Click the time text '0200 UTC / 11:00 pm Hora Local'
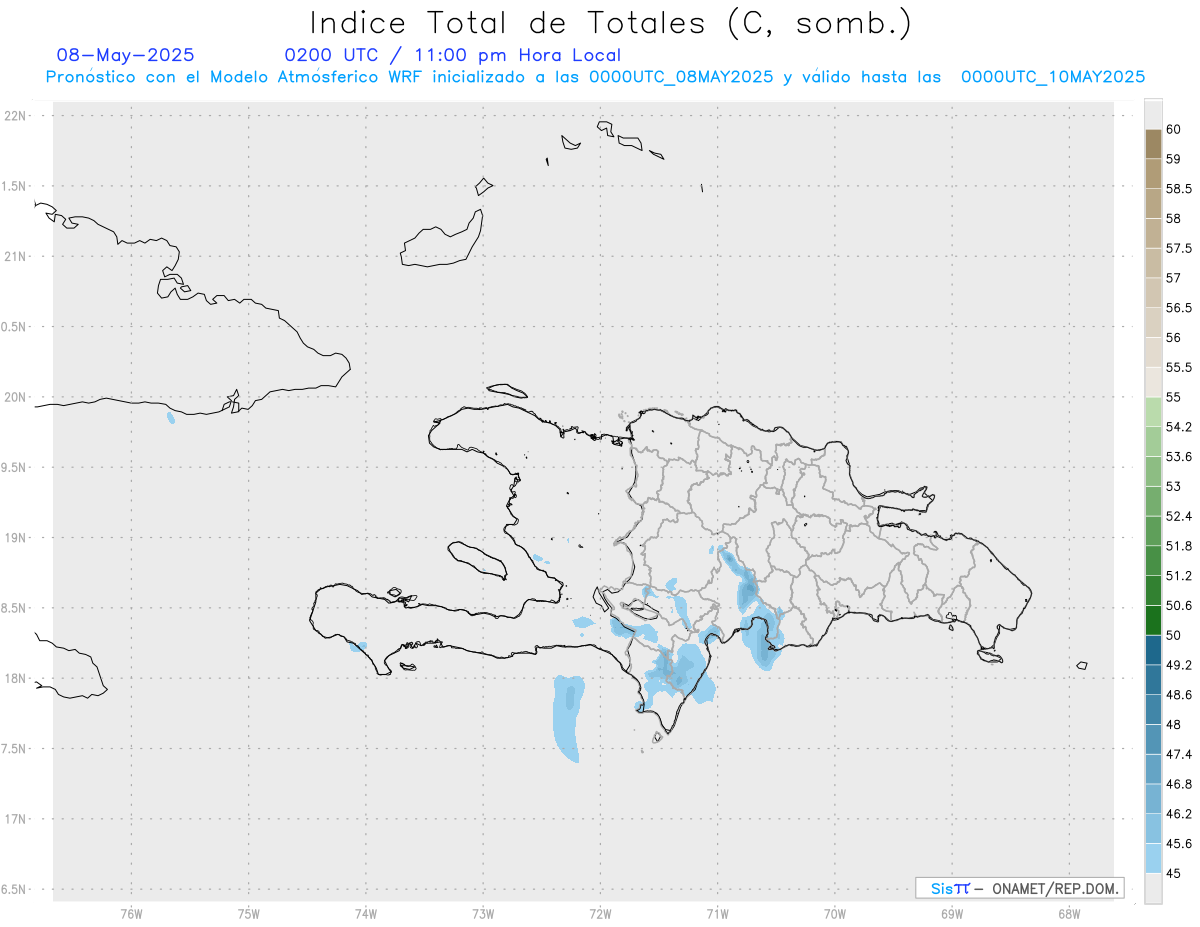This screenshot has height=927, width=1200. 453,55
